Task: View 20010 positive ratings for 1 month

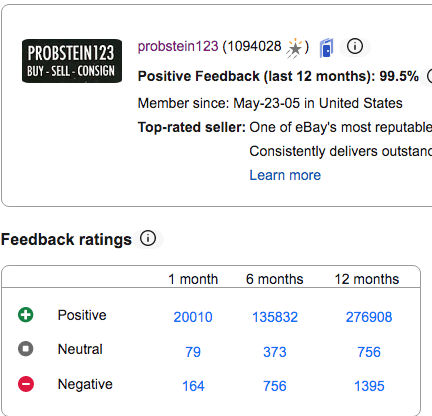Action: tap(193, 317)
